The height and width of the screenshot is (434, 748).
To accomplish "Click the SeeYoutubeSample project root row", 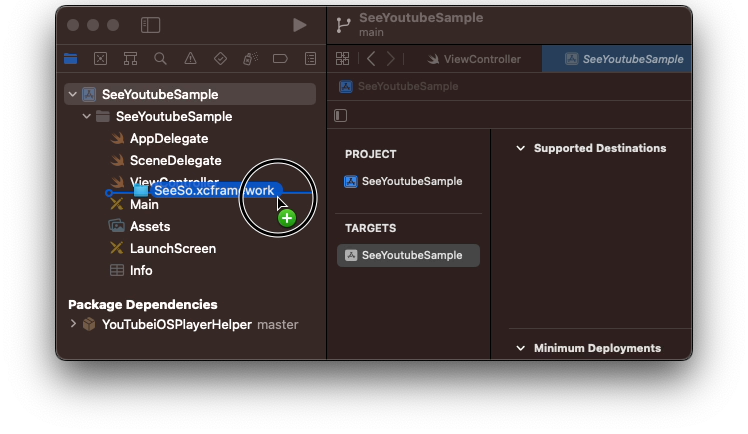I will coord(190,94).
